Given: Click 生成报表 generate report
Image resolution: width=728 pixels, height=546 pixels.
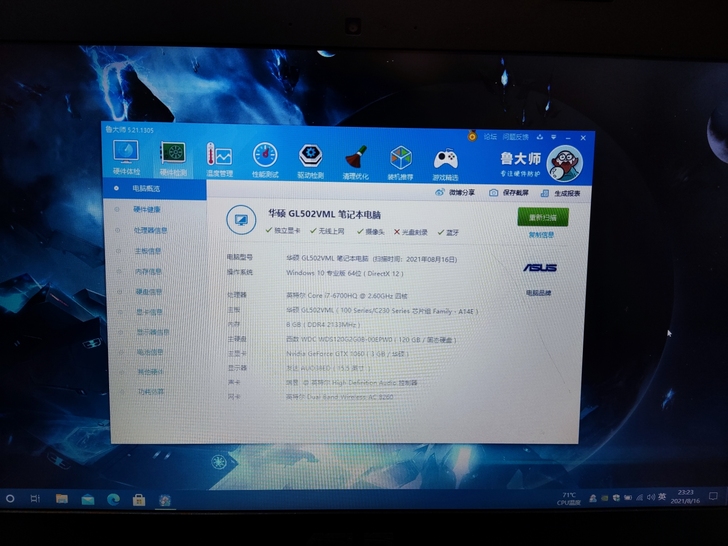Looking at the screenshot, I should tap(561, 193).
